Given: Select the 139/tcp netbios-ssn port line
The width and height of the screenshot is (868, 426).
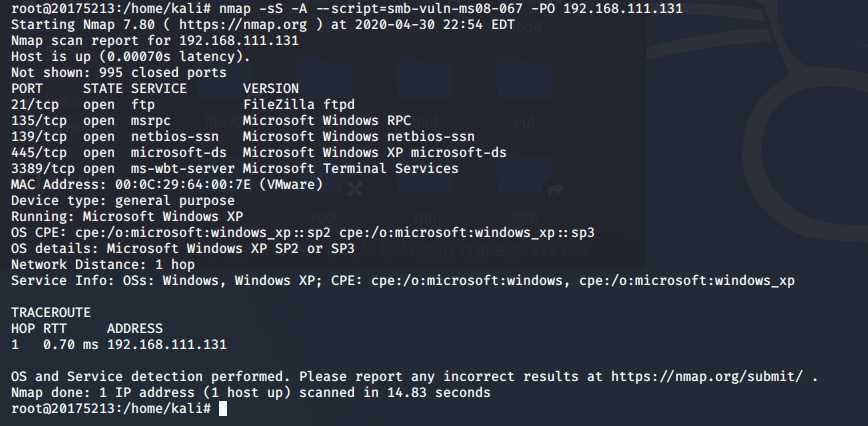Looking at the screenshot, I should [x=242, y=137].
